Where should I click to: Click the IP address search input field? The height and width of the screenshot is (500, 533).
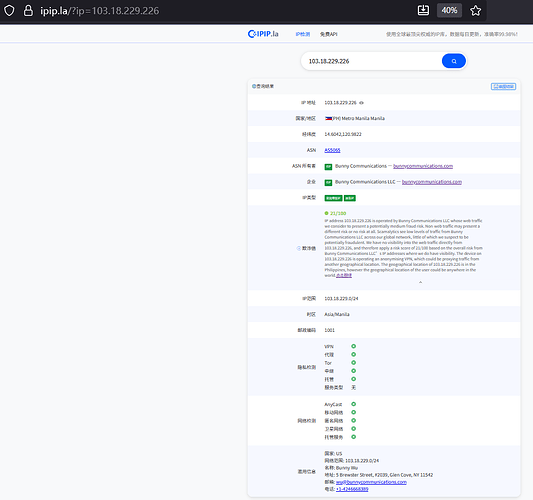coord(371,61)
